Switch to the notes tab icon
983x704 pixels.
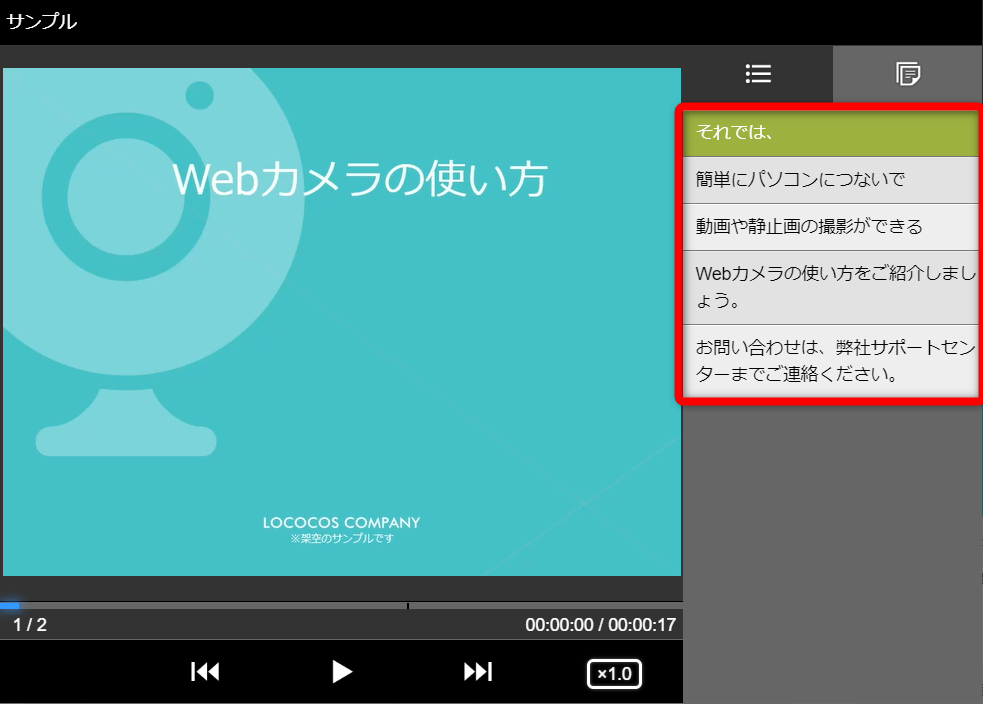908,73
